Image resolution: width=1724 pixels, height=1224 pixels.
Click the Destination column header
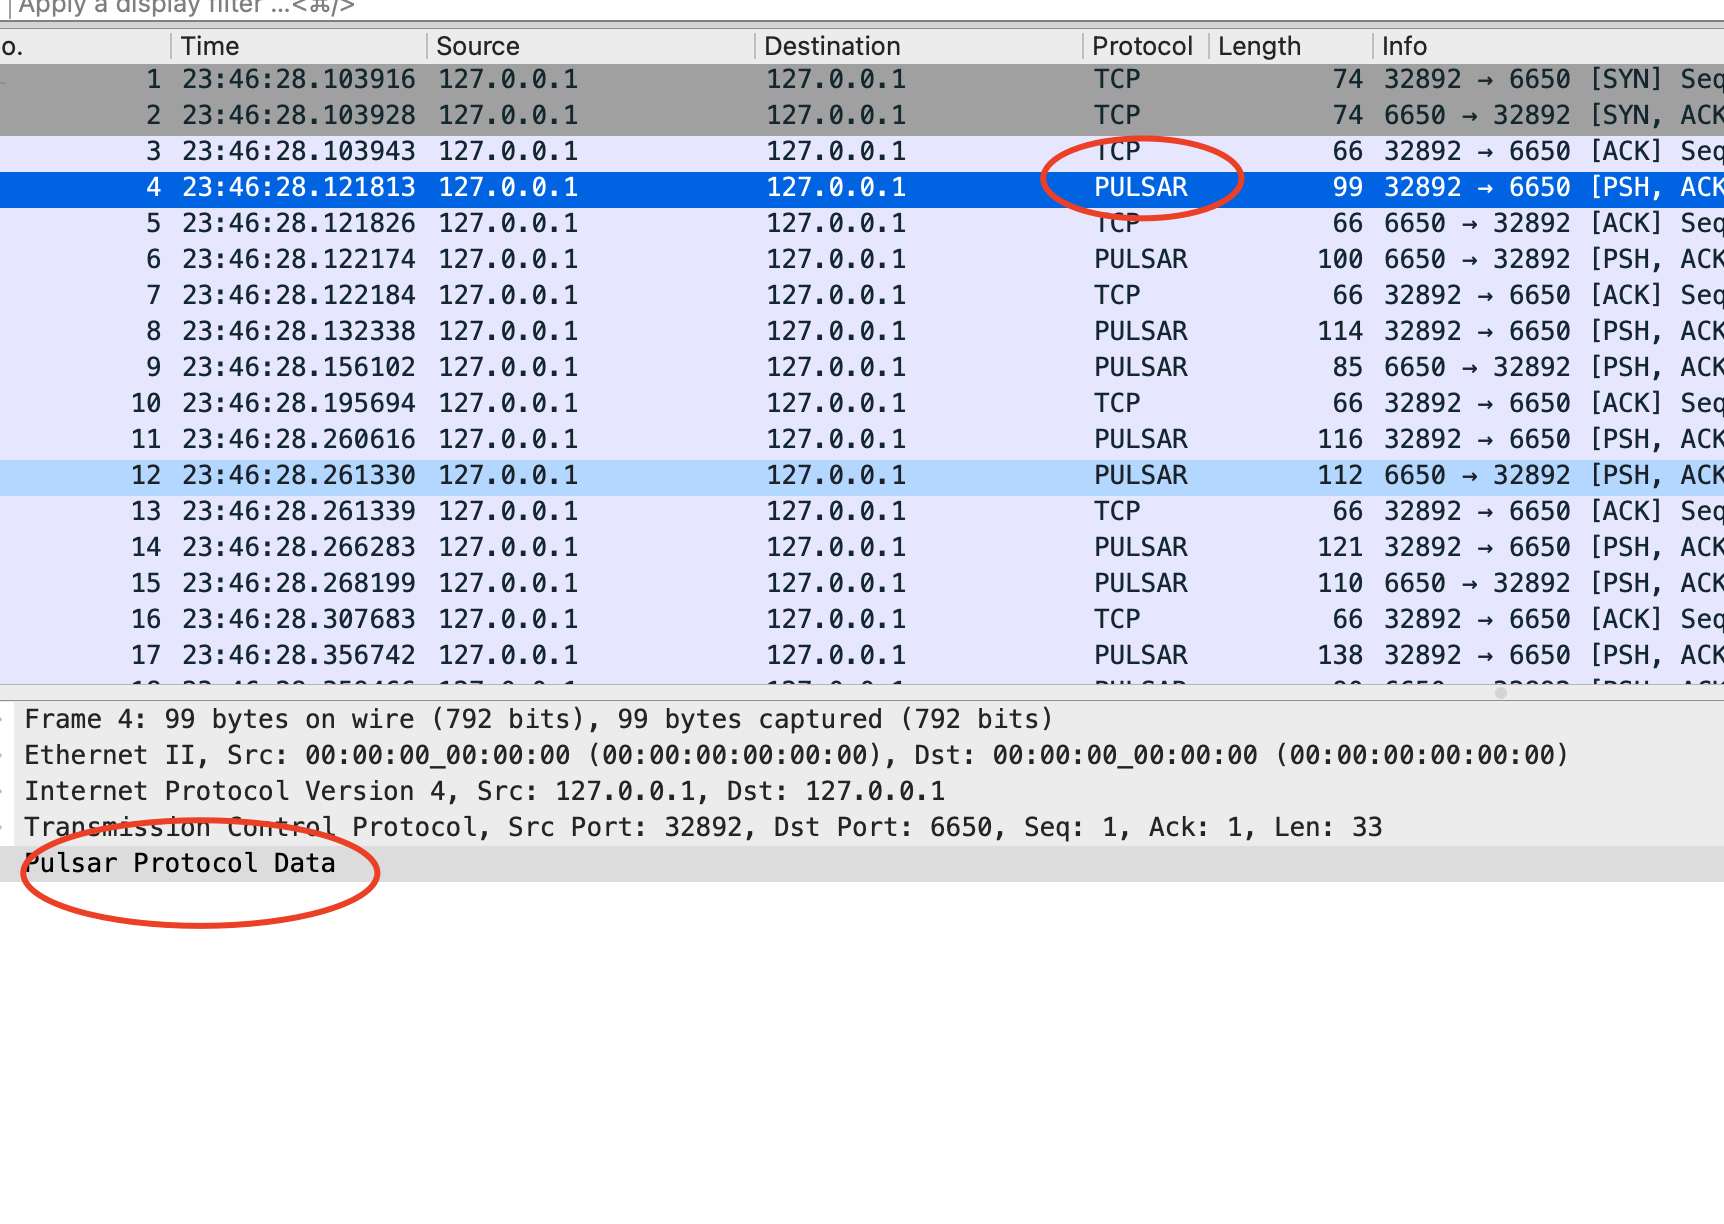tap(832, 46)
